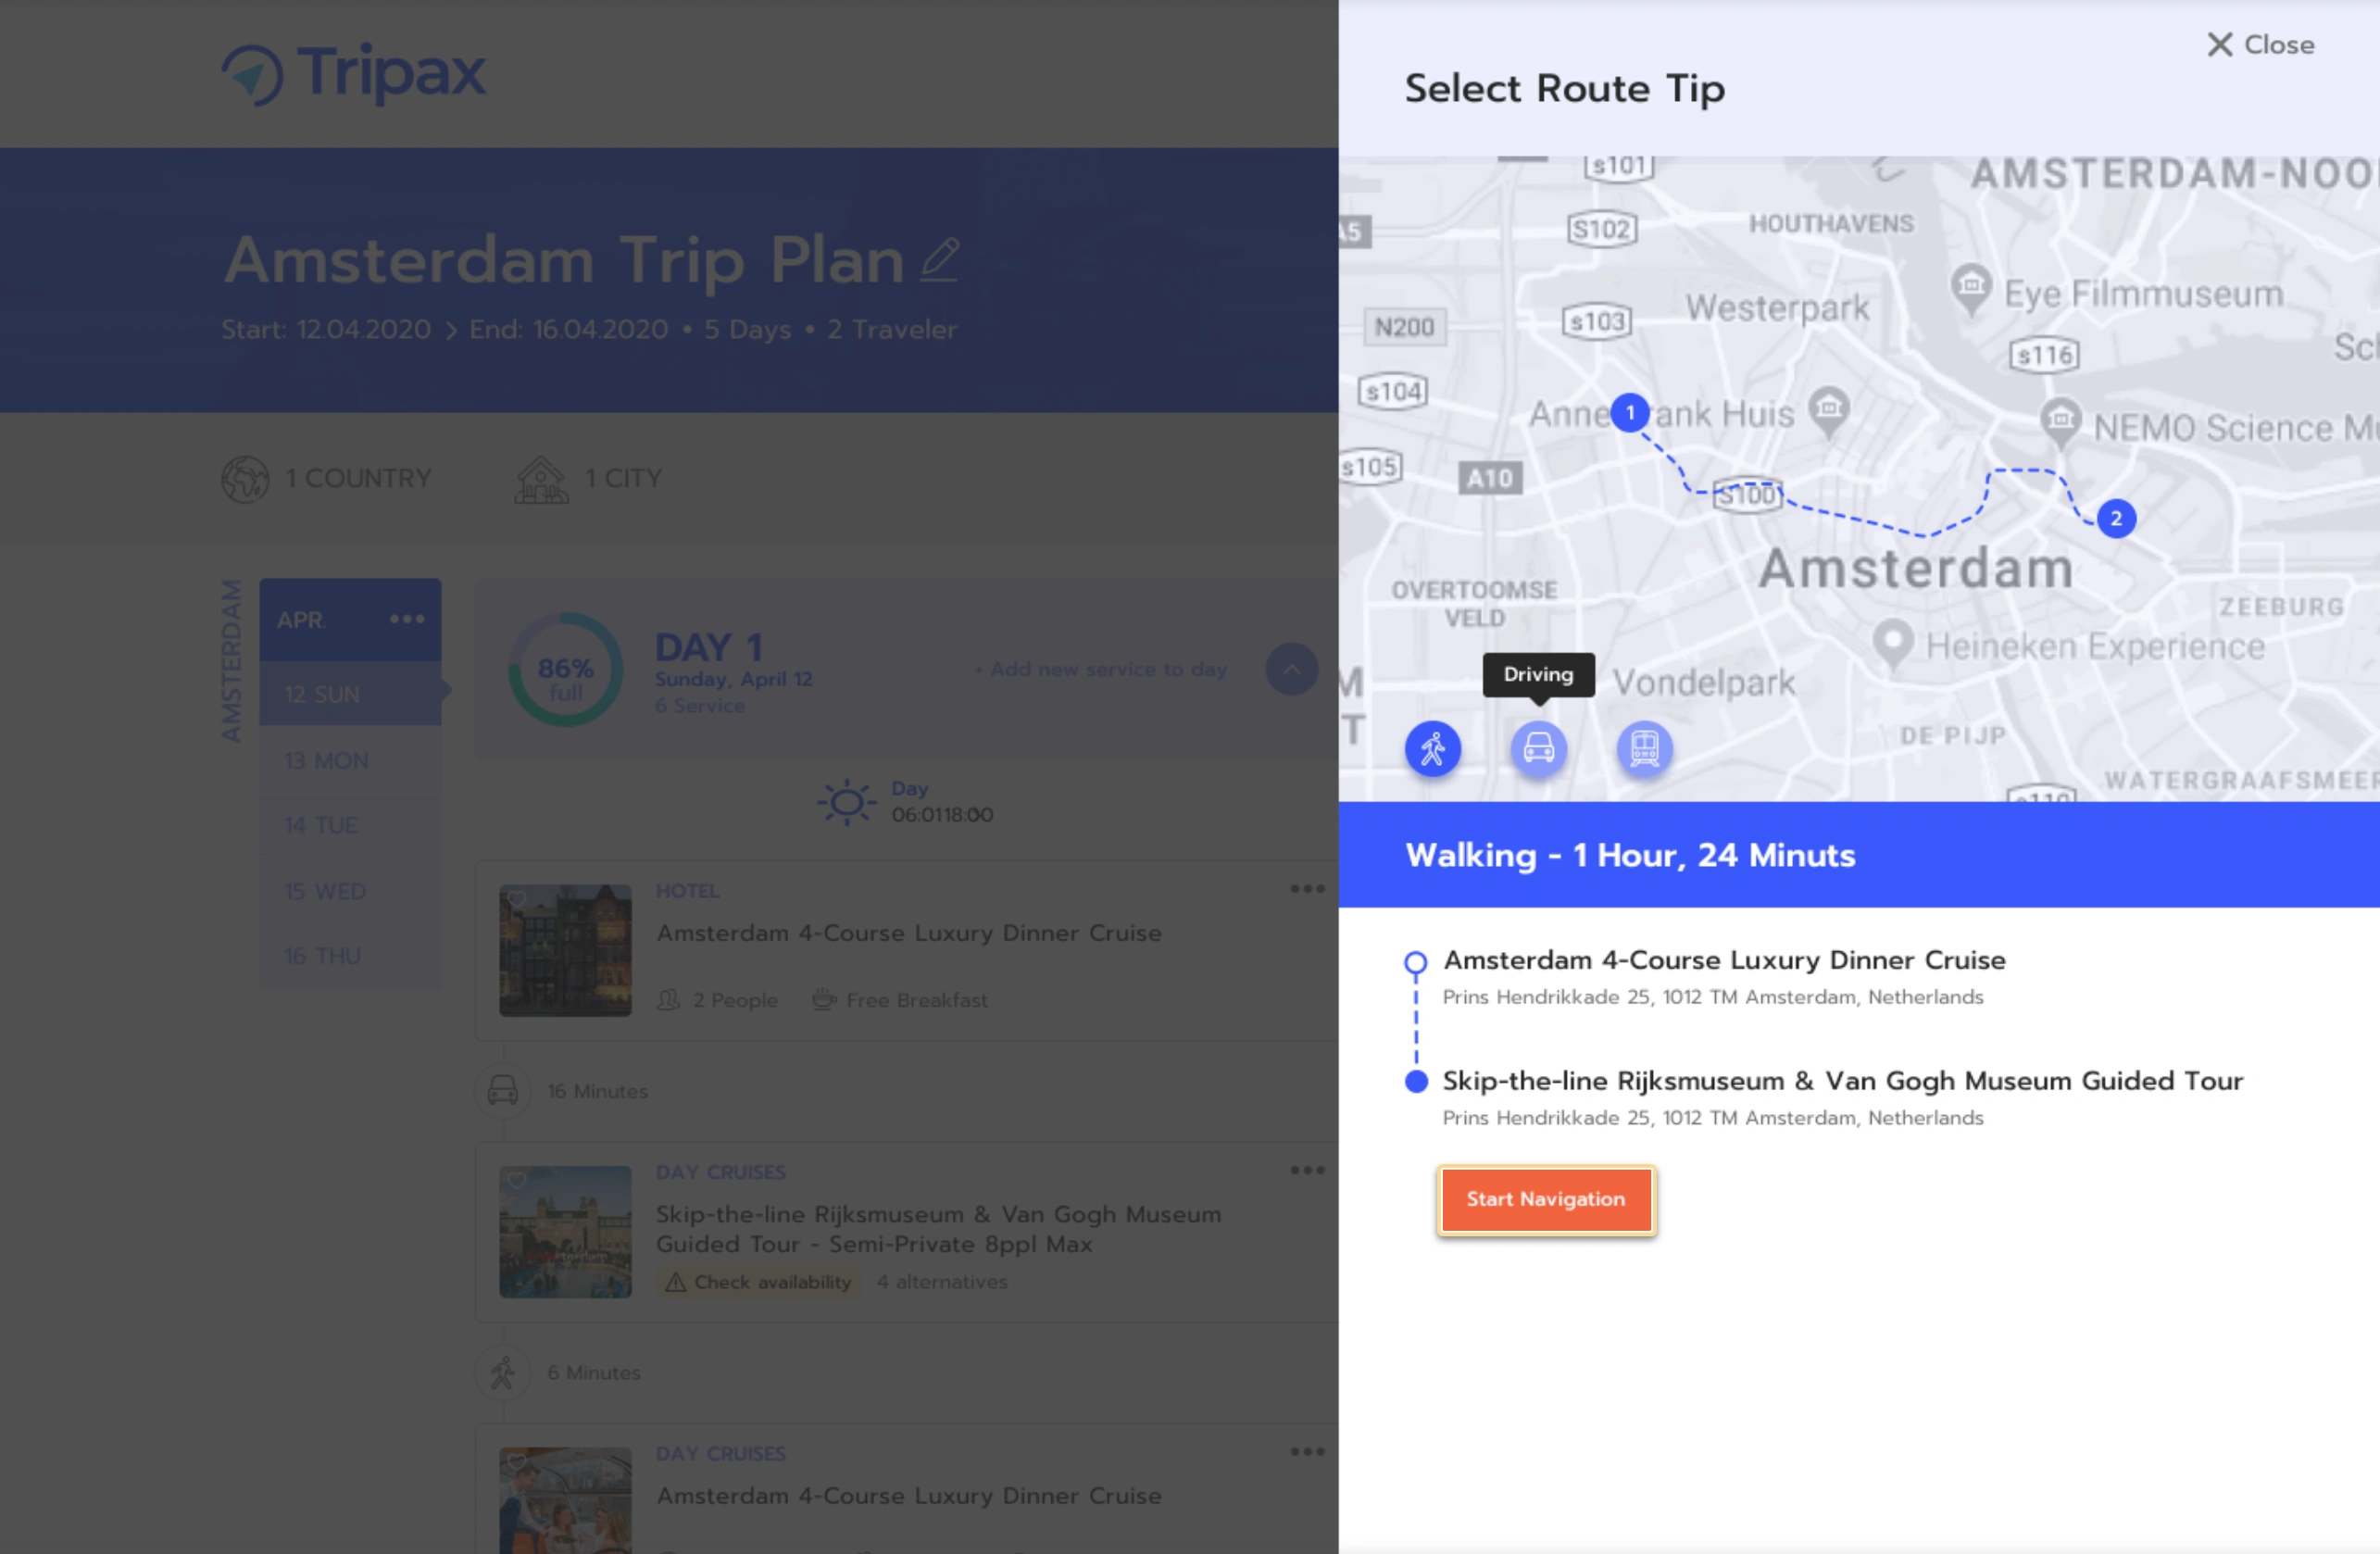Click the Check availability warning badge
The image size is (2380, 1554).
click(x=758, y=1282)
